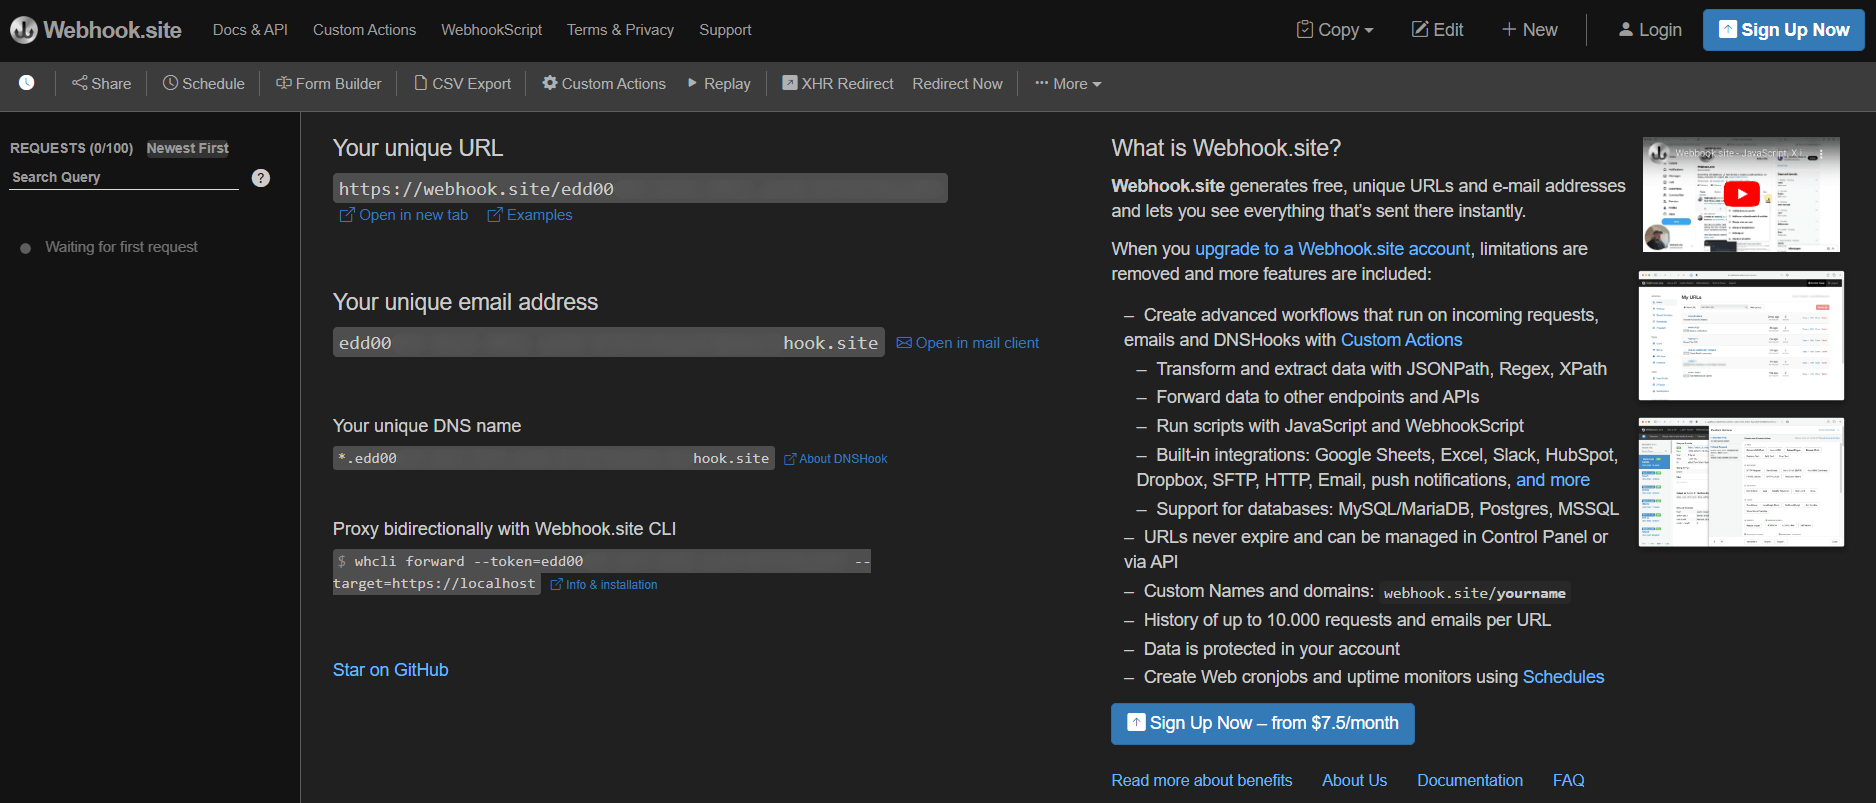The image size is (1876, 803).
Task: Open Docs & API menu
Action: 250,30
